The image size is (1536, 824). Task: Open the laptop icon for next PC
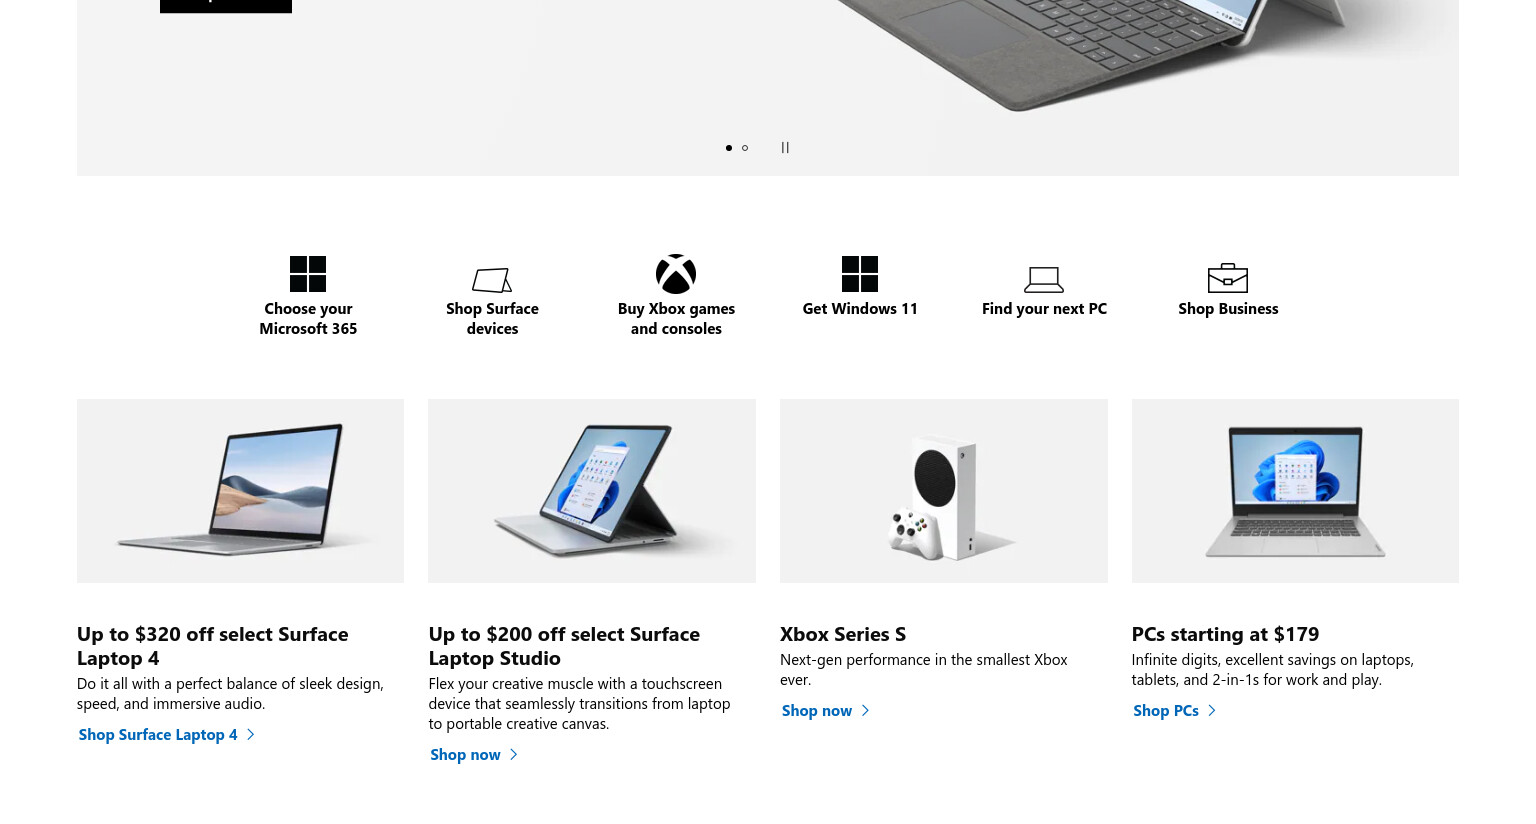tap(1044, 279)
